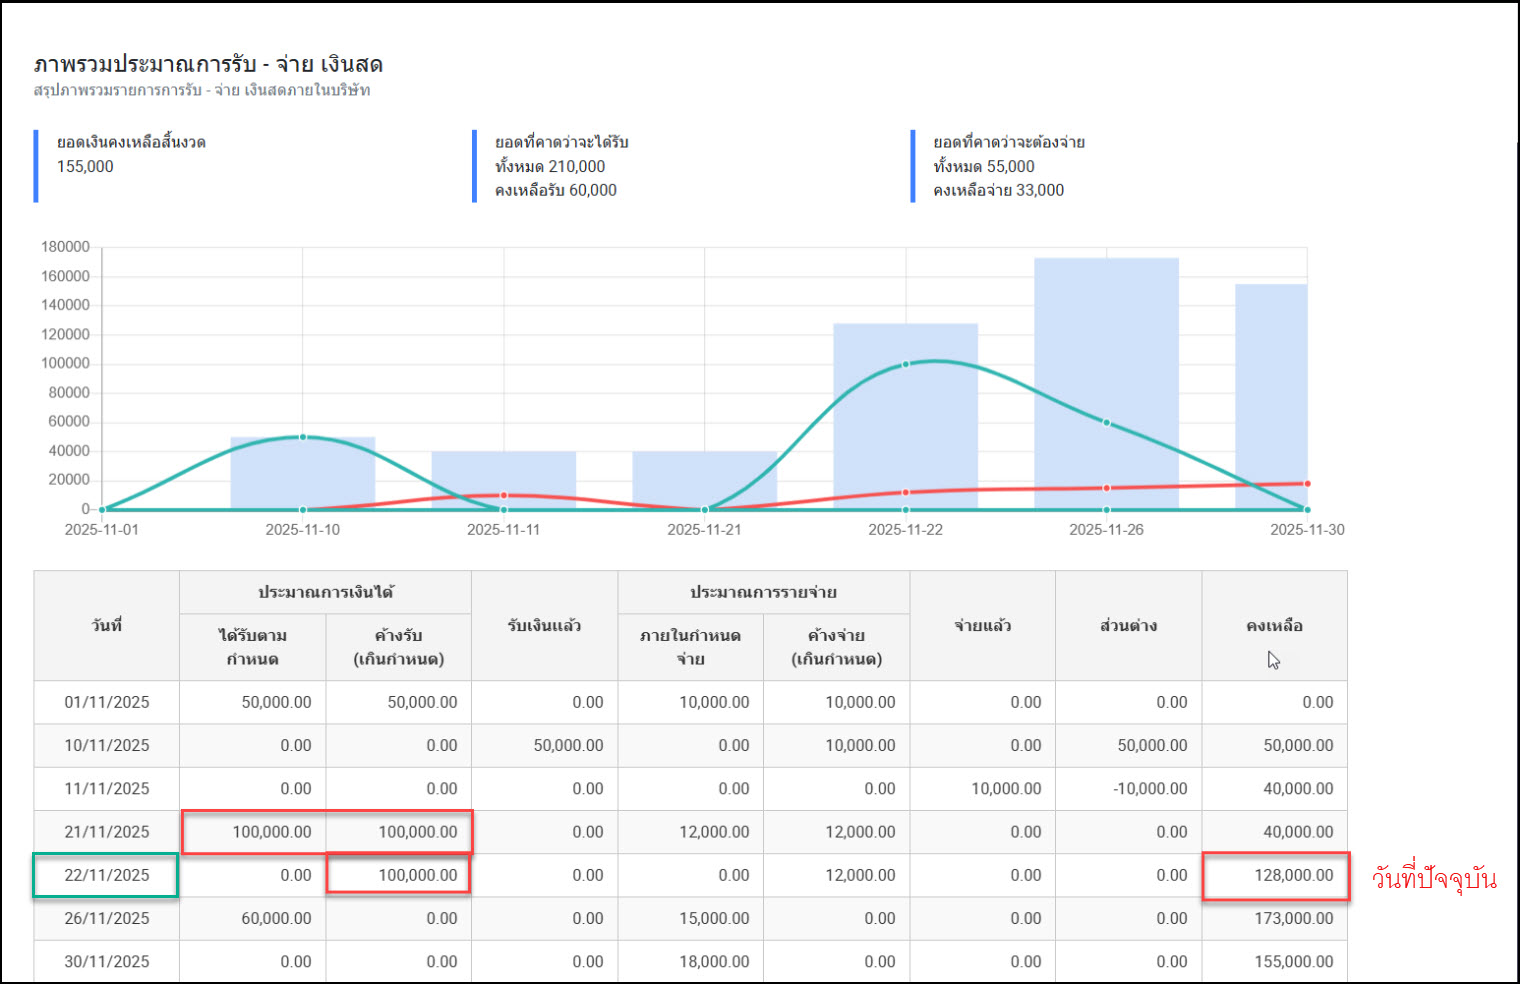This screenshot has height=984, width=1520.
Task: Click the คงเหลือ column header
Action: 1274,626
